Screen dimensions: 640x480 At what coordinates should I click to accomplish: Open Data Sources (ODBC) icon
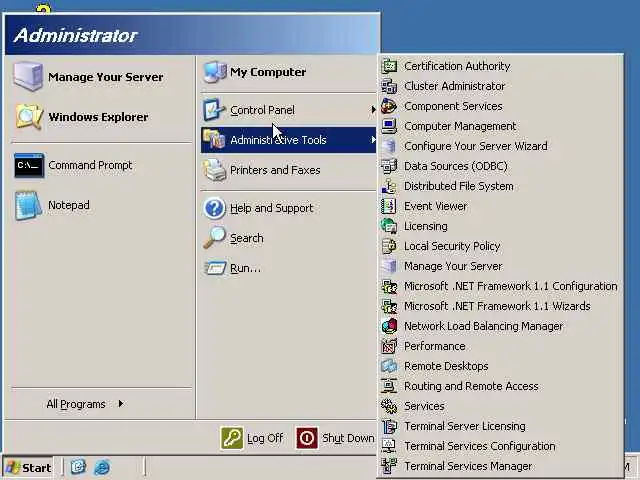[389, 166]
